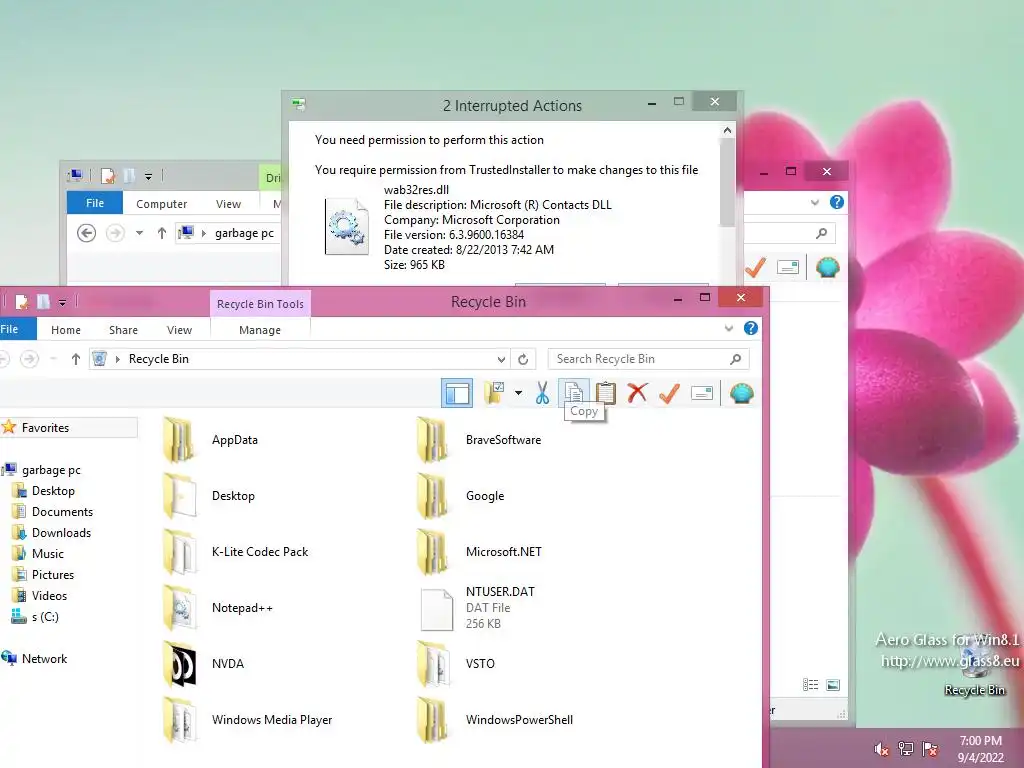1024x768 pixels.
Task: Select the NVDA folder
Action: tap(204, 665)
